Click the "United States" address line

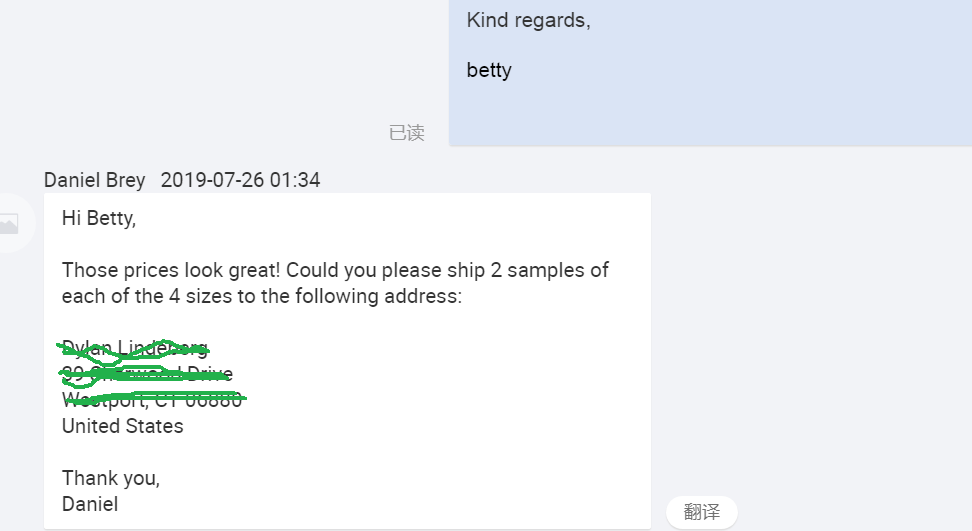(x=123, y=426)
